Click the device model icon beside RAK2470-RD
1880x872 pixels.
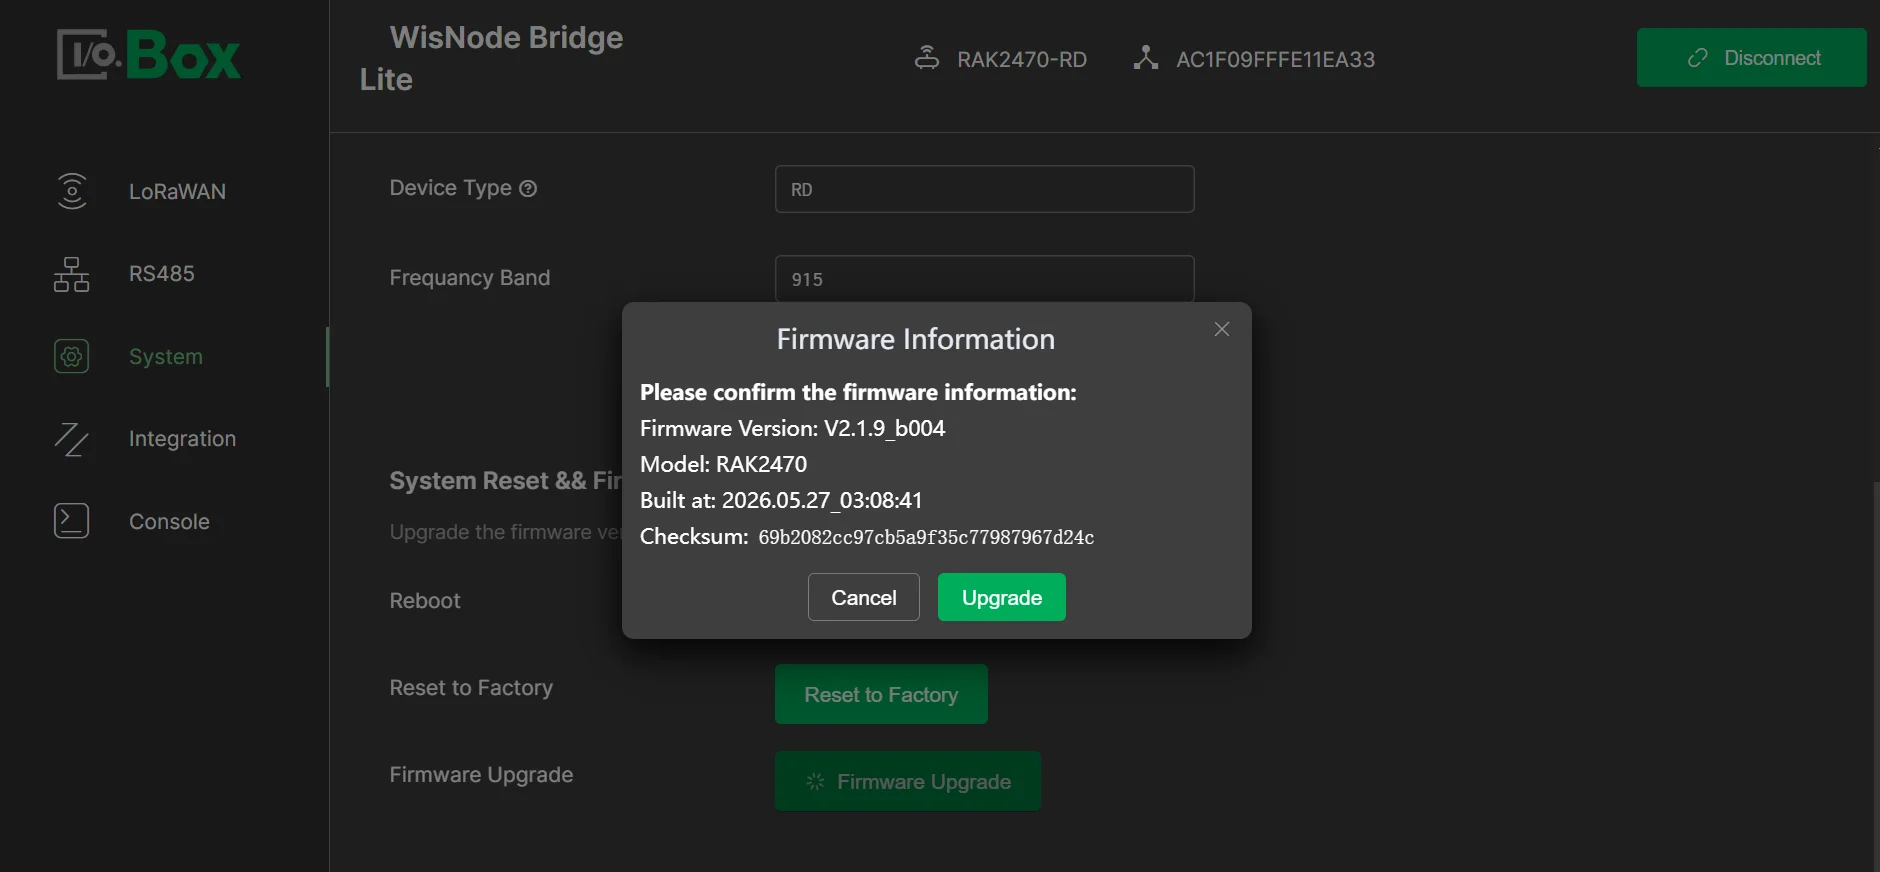pyautogui.click(x=927, y=58)
